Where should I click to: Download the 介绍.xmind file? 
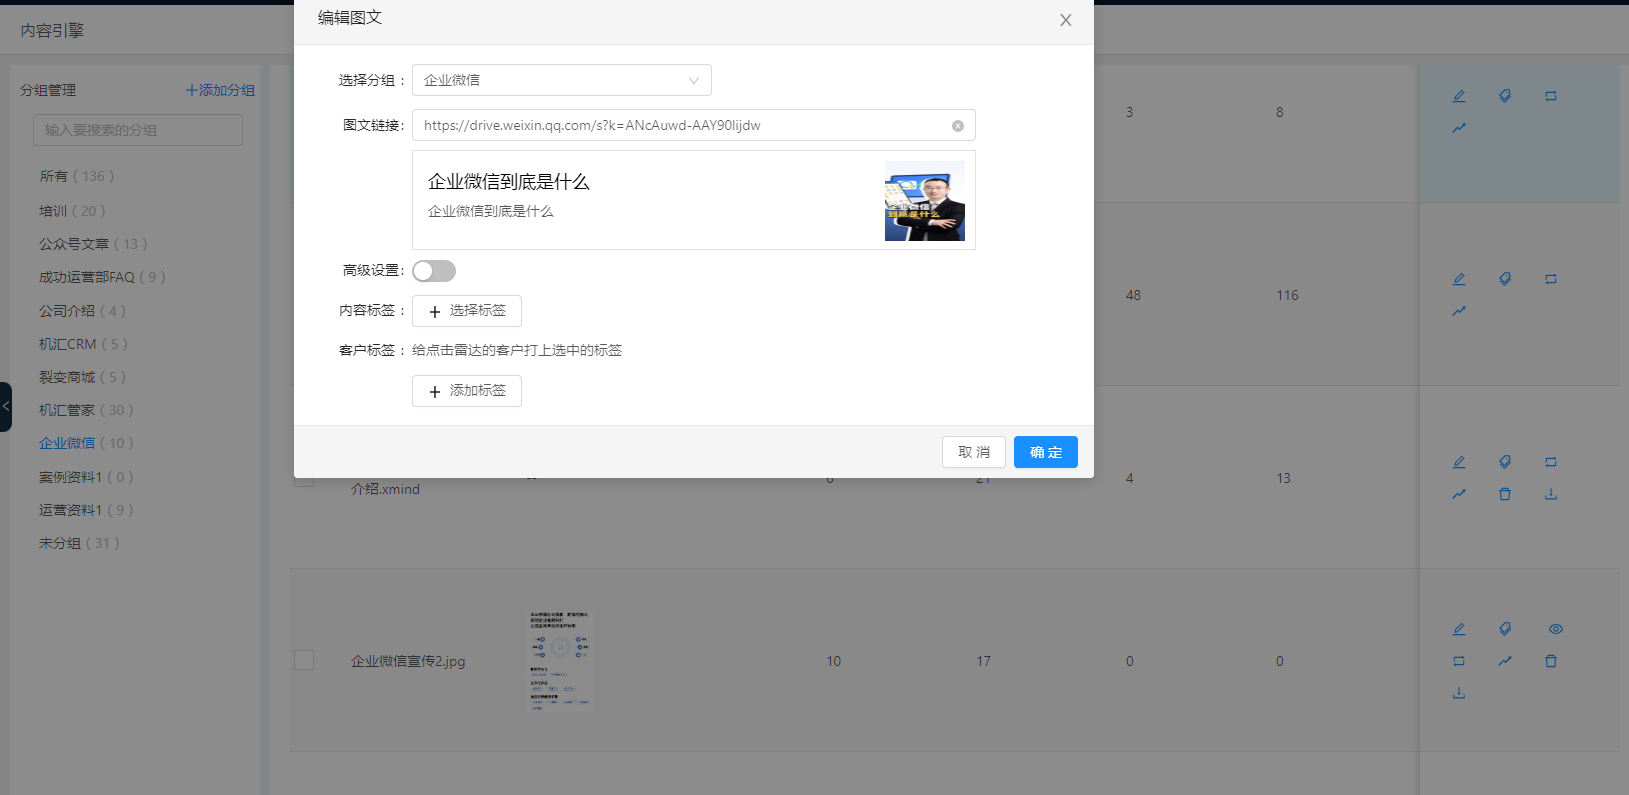coord(1551,494)
